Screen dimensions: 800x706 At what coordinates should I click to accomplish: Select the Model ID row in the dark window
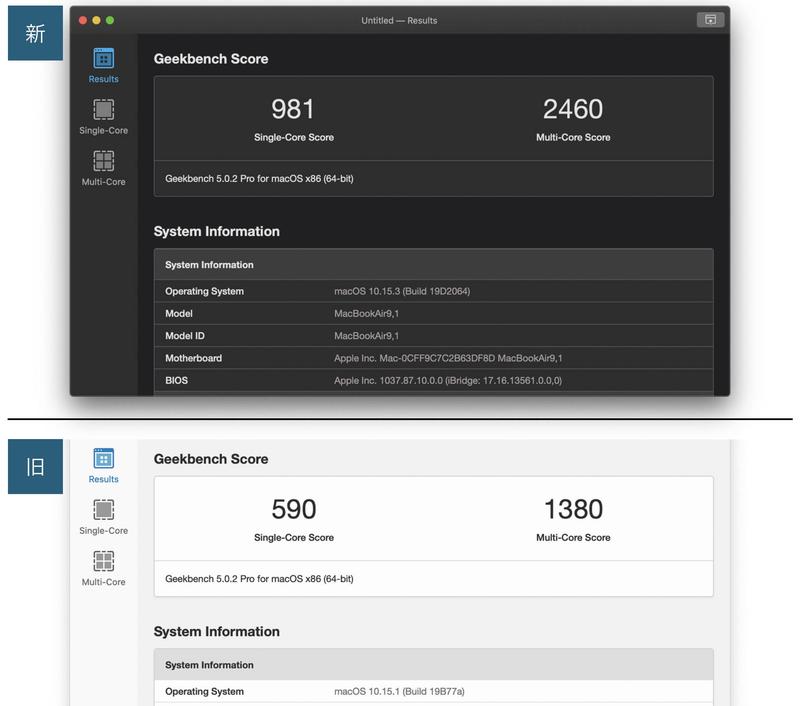(x=433, y=336)
